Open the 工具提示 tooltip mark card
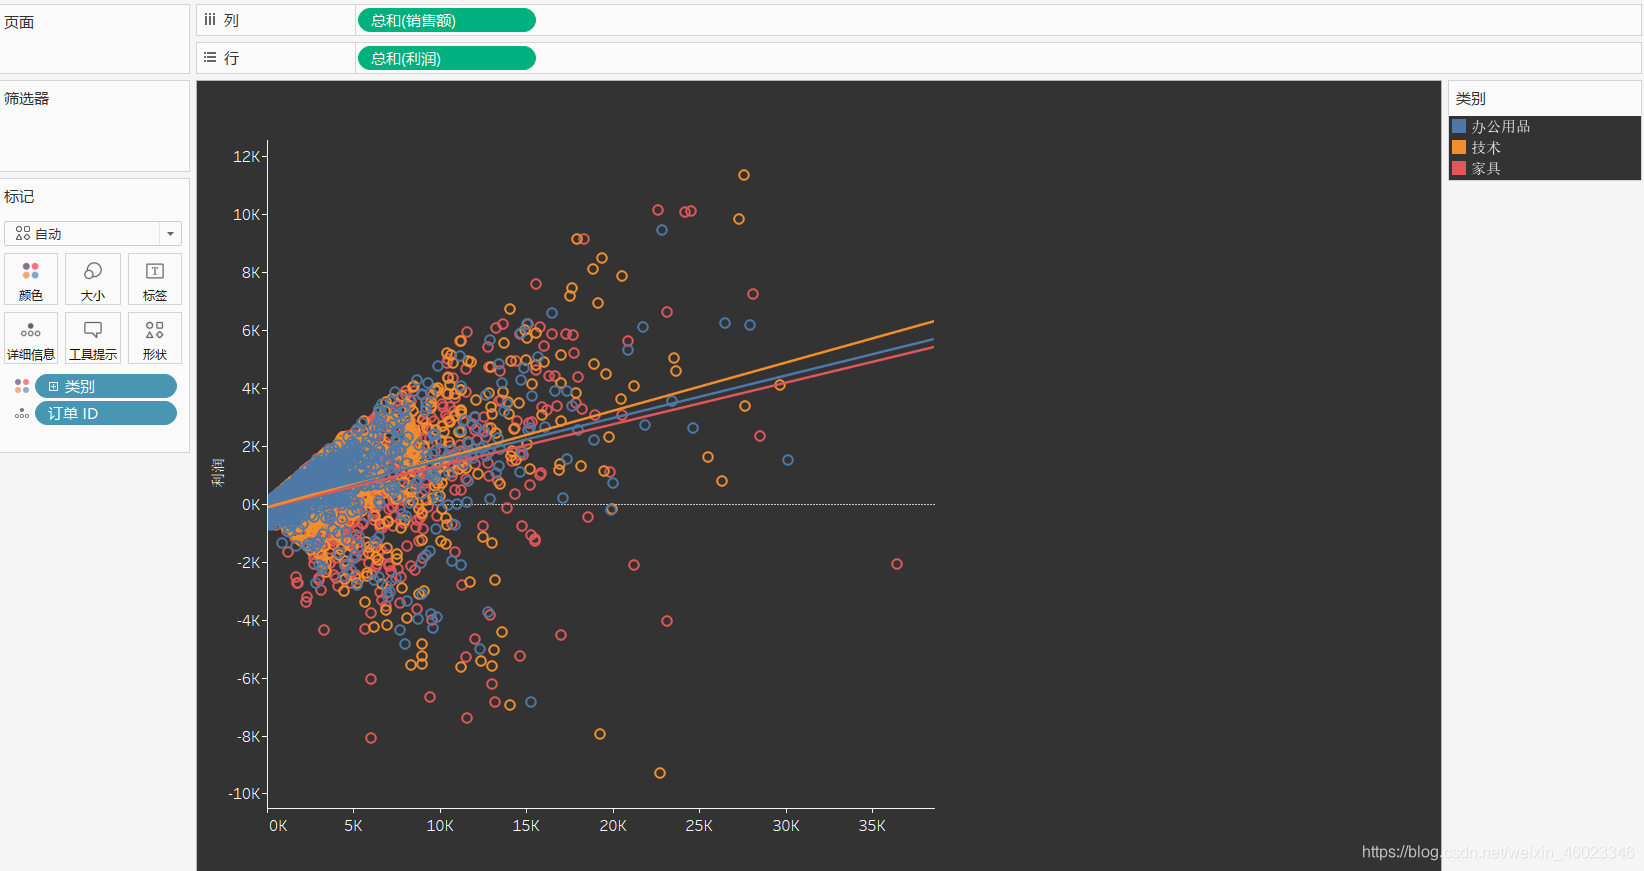The width and height of the screenshot is (1644, 871). pos(93,338)
